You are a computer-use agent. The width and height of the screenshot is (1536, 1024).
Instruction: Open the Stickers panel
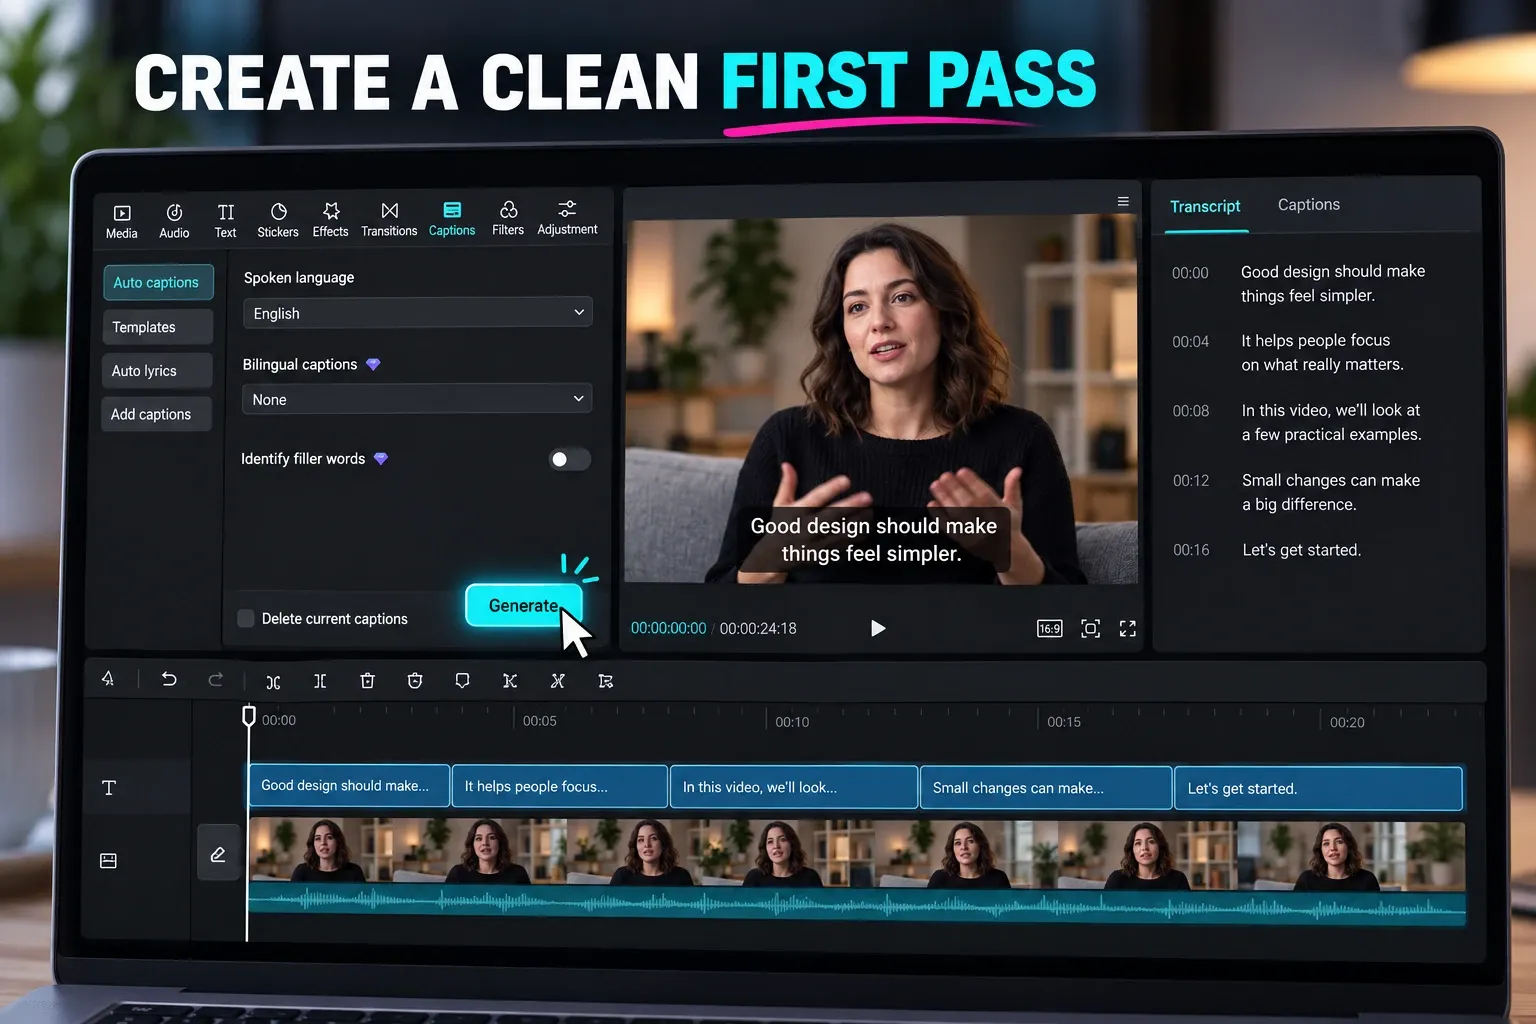point(278,221)
